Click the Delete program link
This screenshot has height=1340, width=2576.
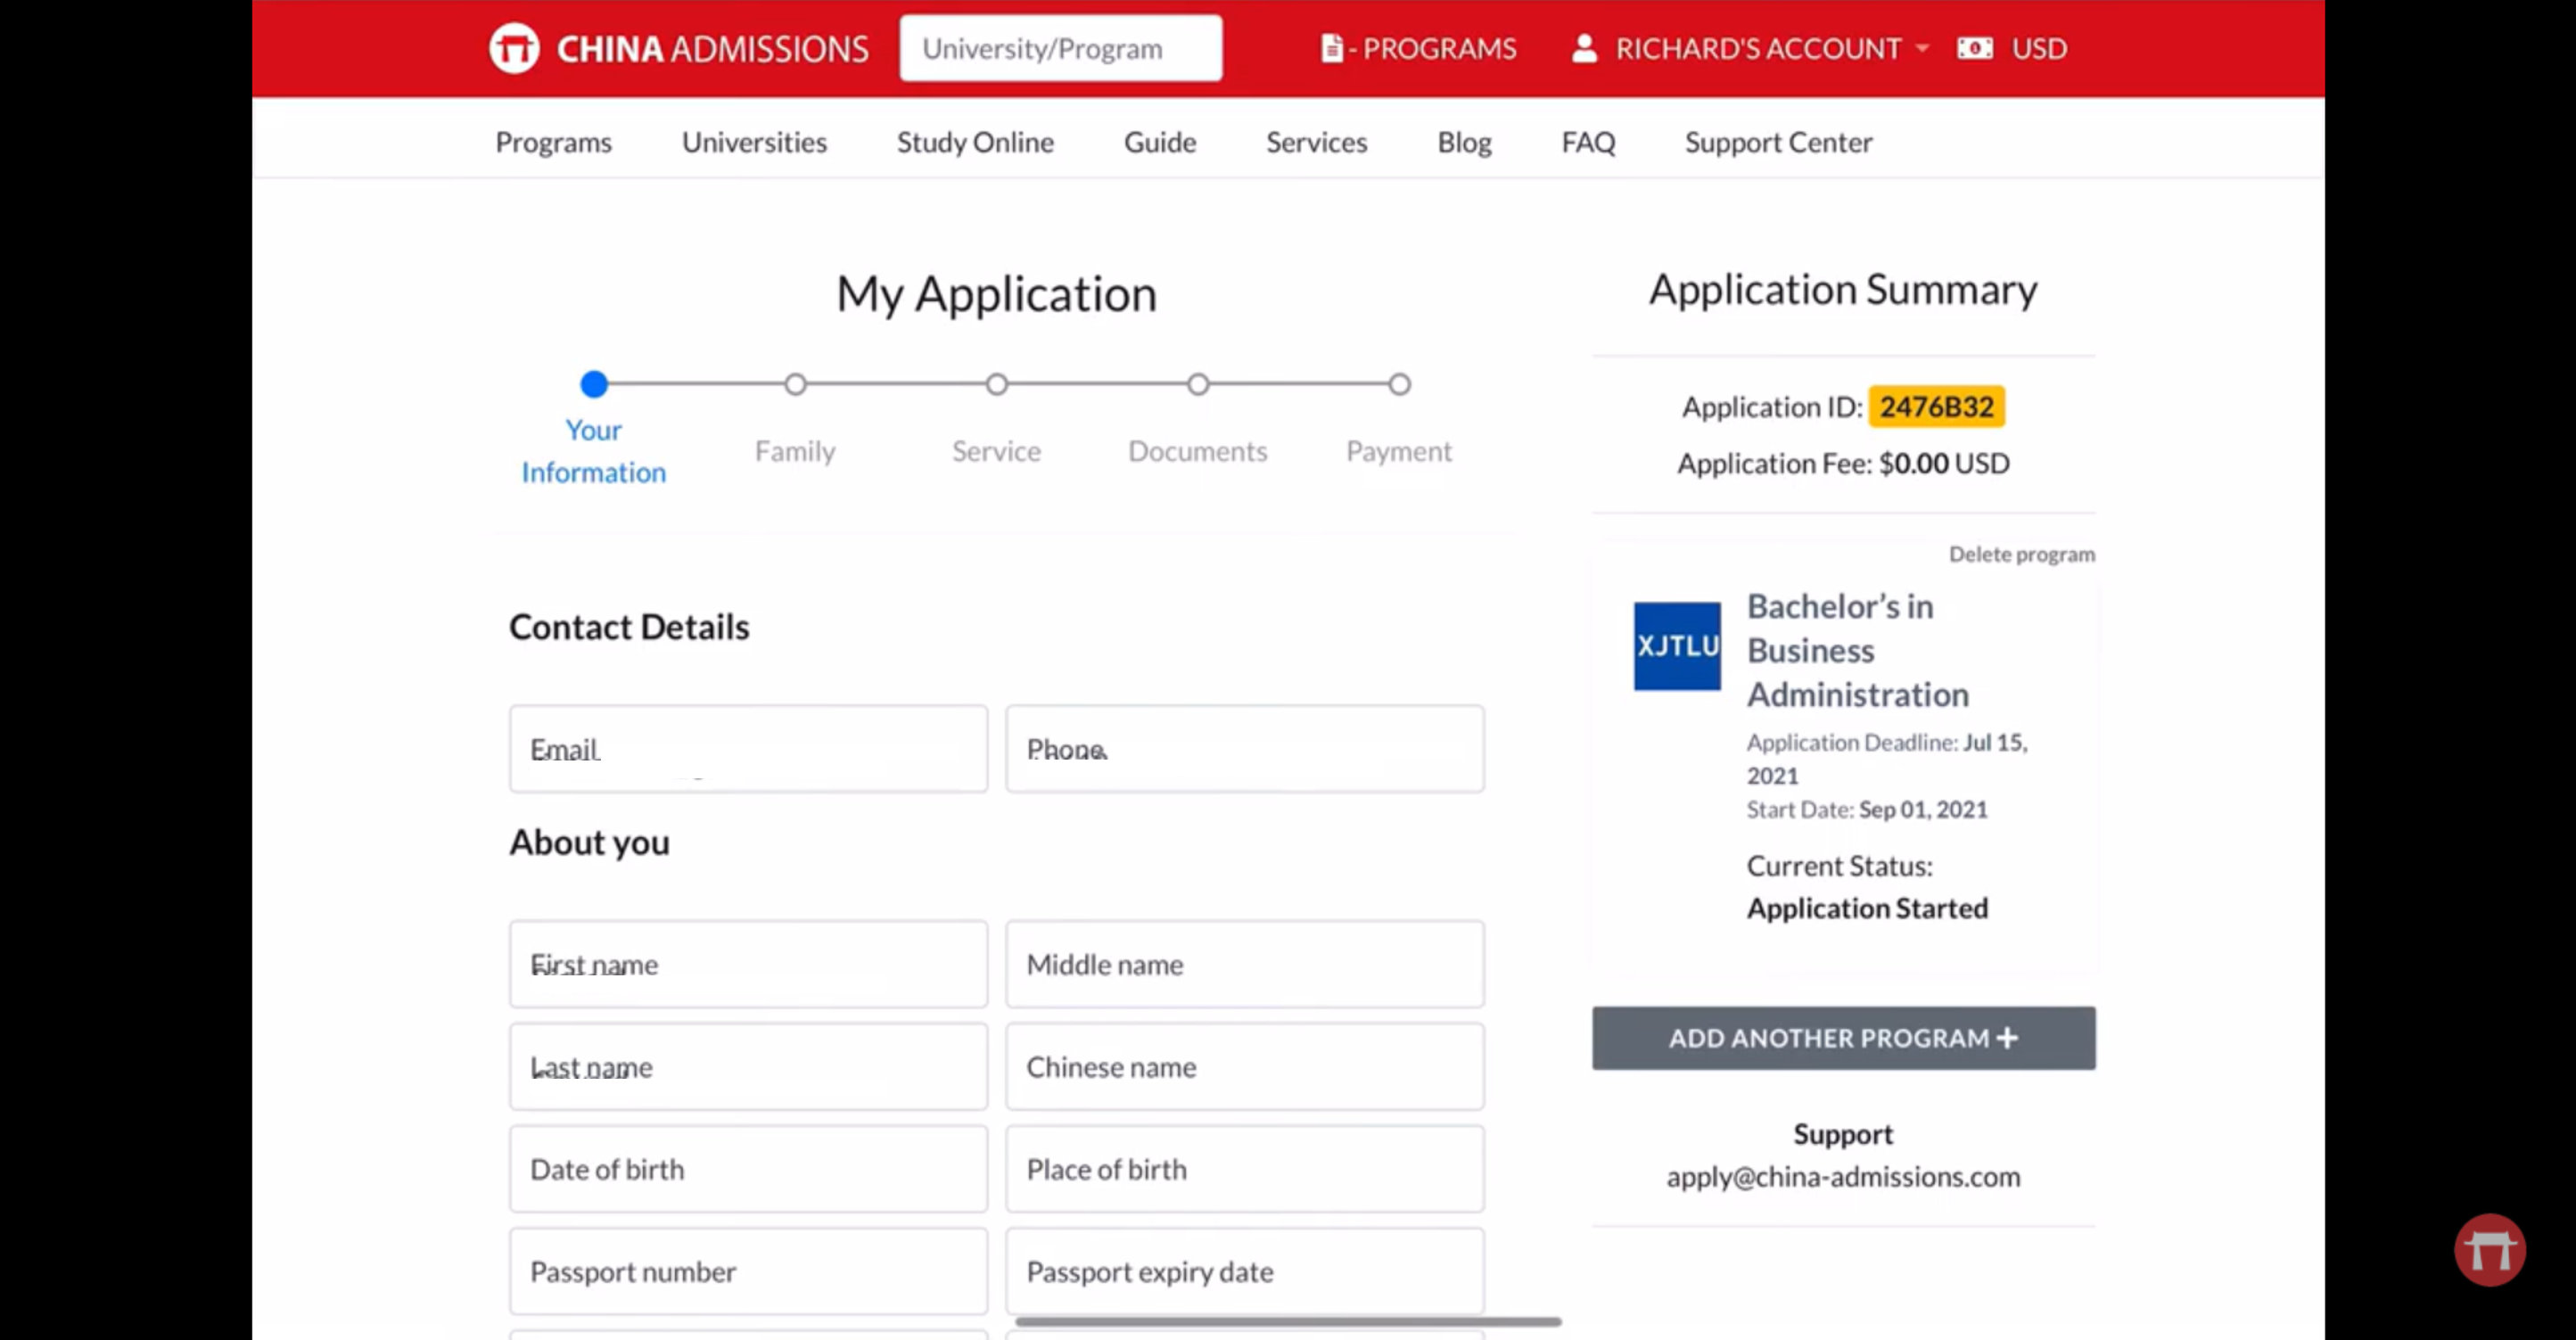coord(2021,554)
